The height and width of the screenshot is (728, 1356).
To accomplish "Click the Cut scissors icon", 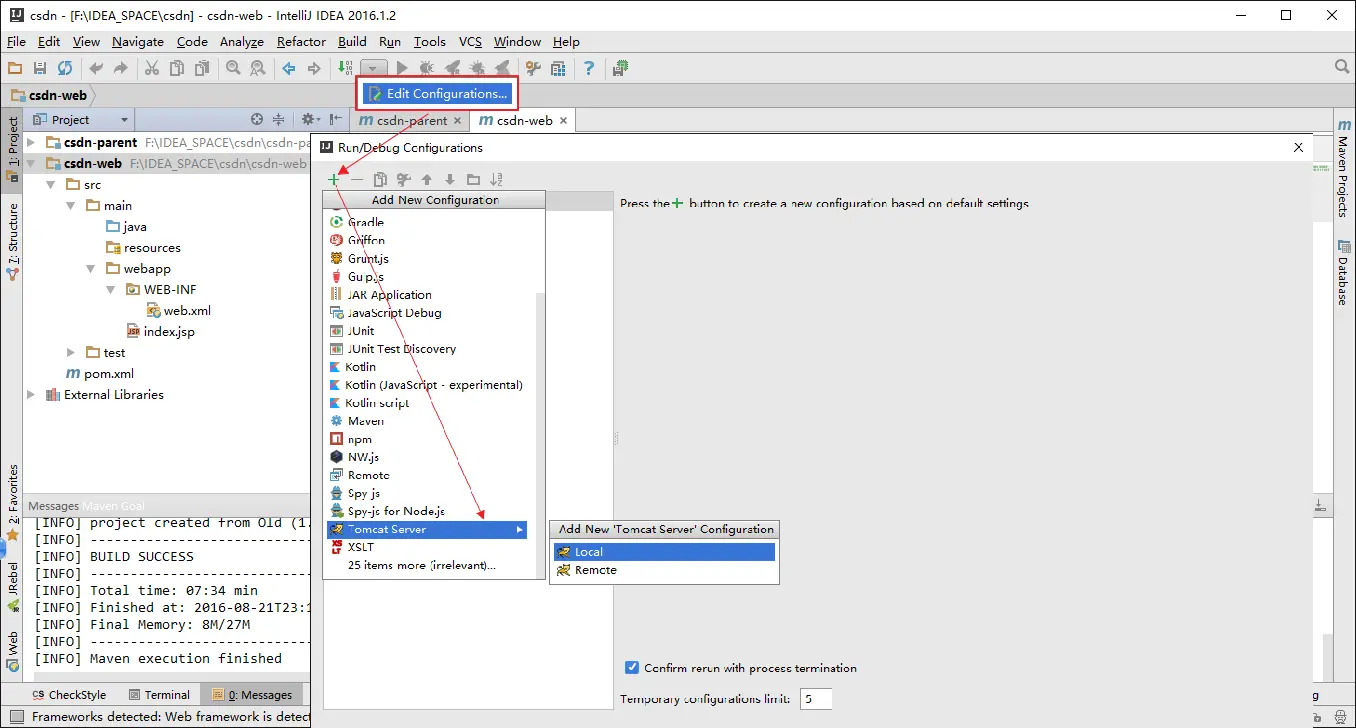I will 152,68.
